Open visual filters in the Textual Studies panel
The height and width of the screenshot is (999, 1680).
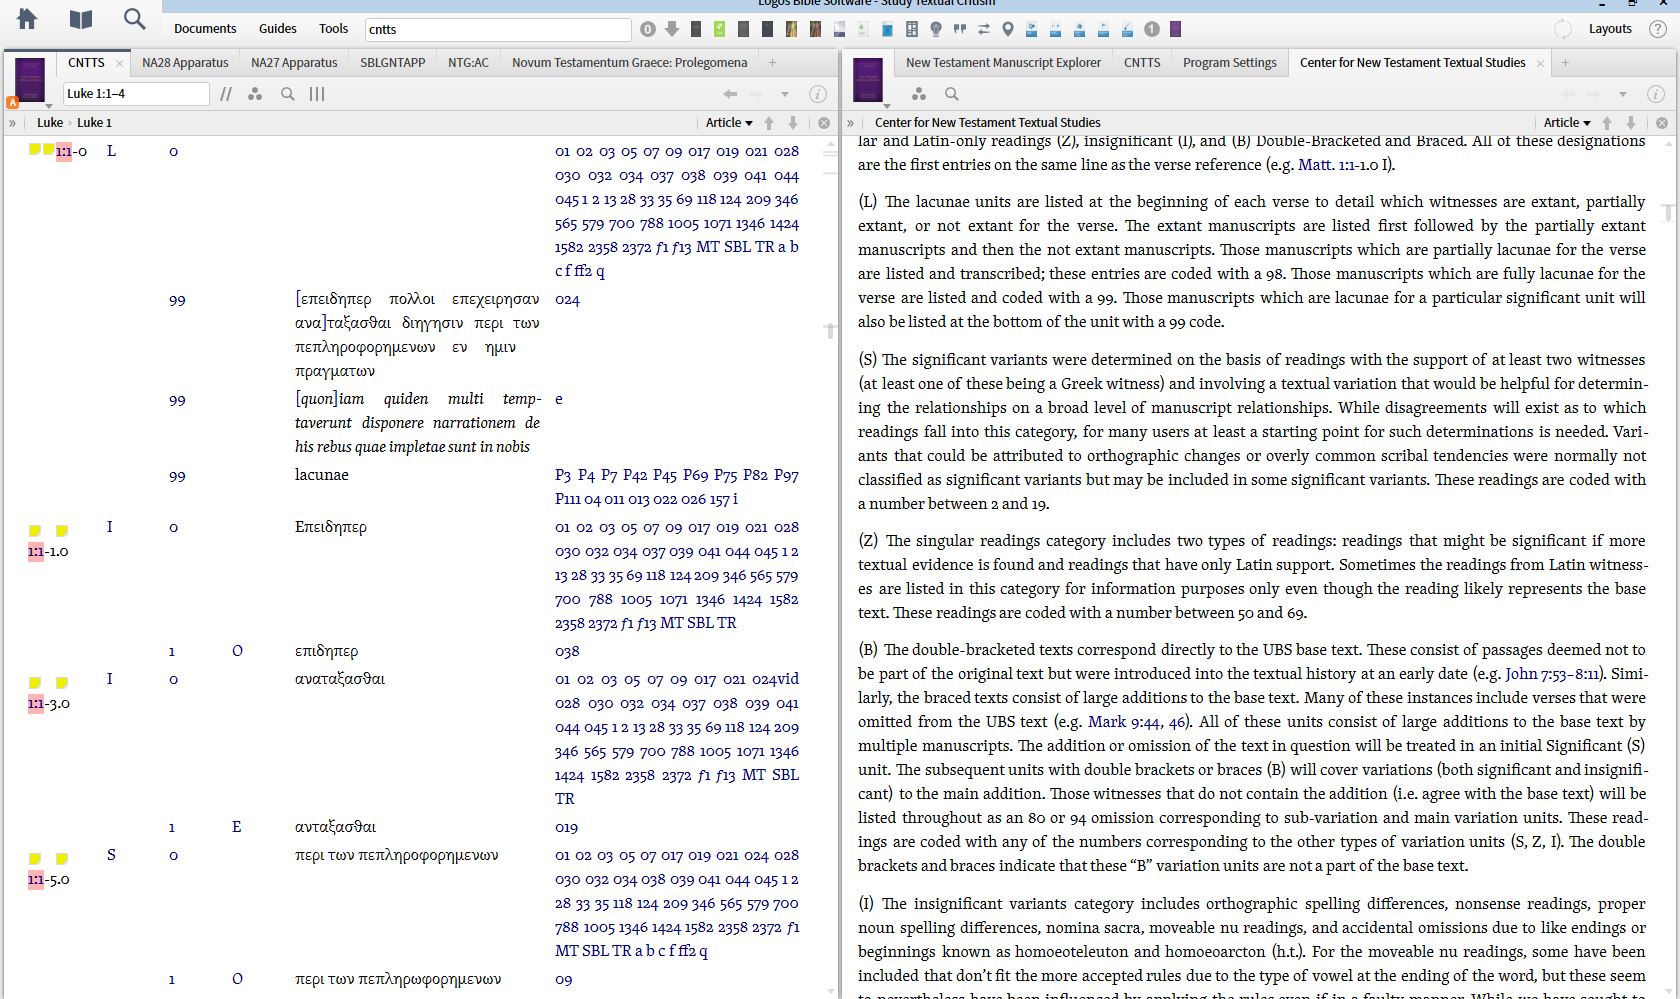pyautogui.click(x=919, y=94)
